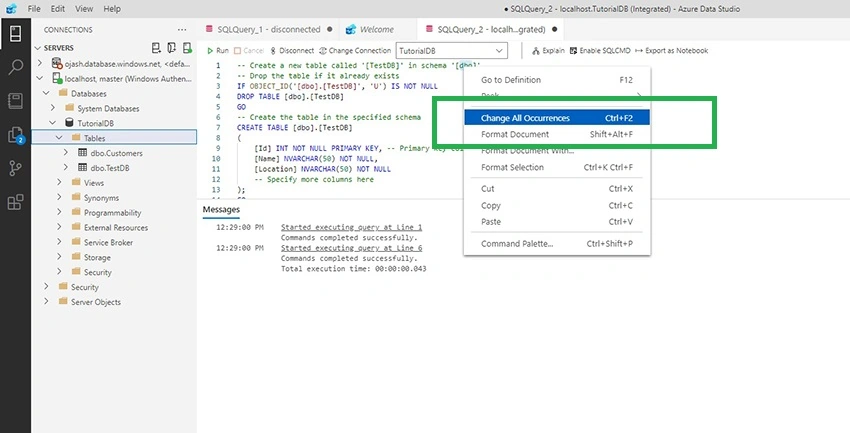Click the Azure Data Studio logo in the title bar

11,9
